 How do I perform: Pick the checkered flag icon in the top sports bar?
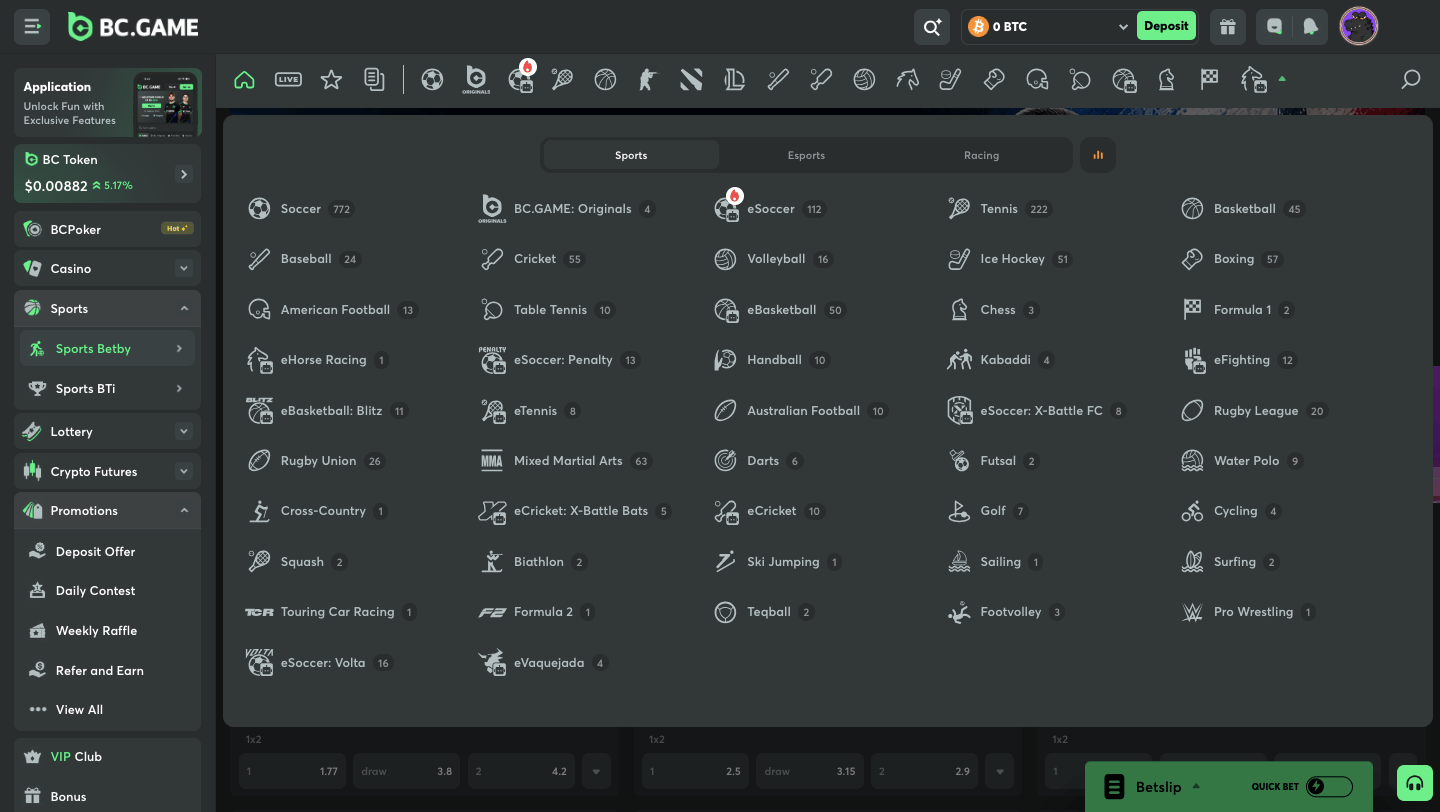[1209, 79]
